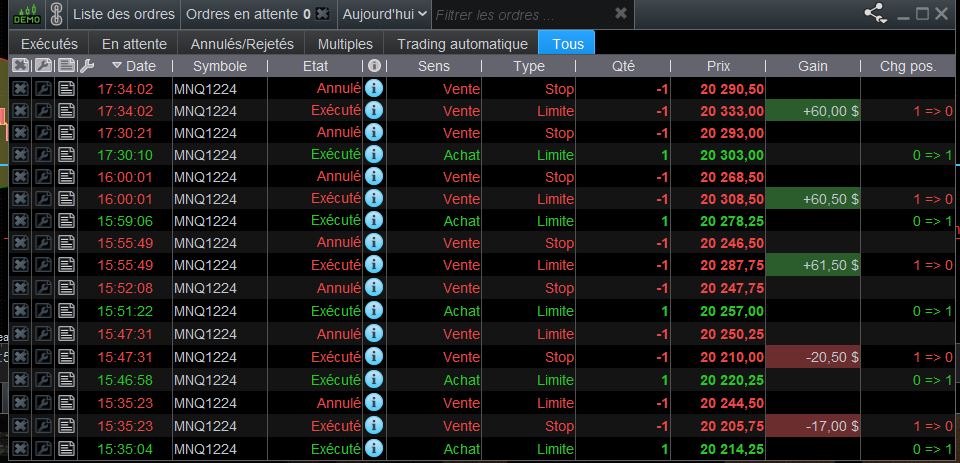The width and height of the screenshot is (960, 463).
Task: Open details sheet icon for 20 293,00 order
Action: [66, 133]
